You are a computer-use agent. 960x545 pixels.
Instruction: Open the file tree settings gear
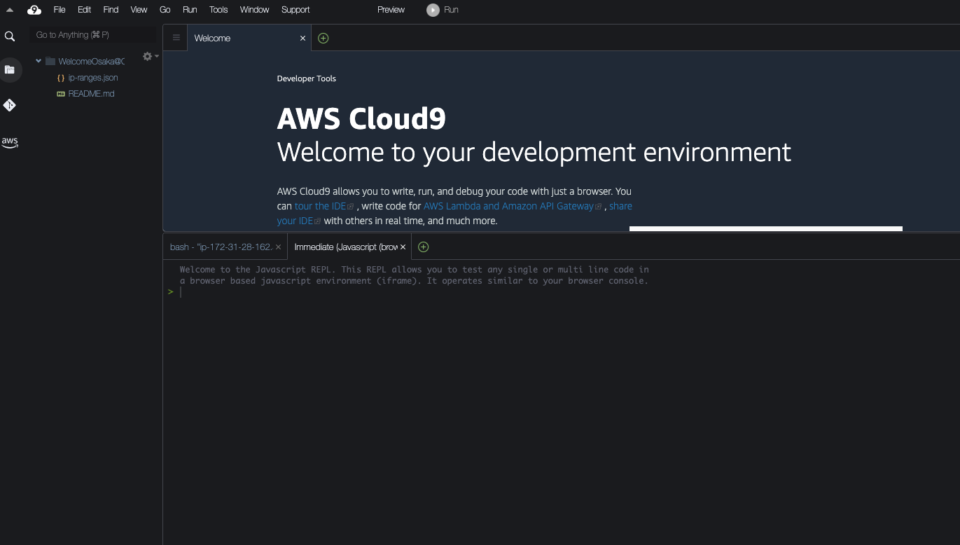click(148, 56)
